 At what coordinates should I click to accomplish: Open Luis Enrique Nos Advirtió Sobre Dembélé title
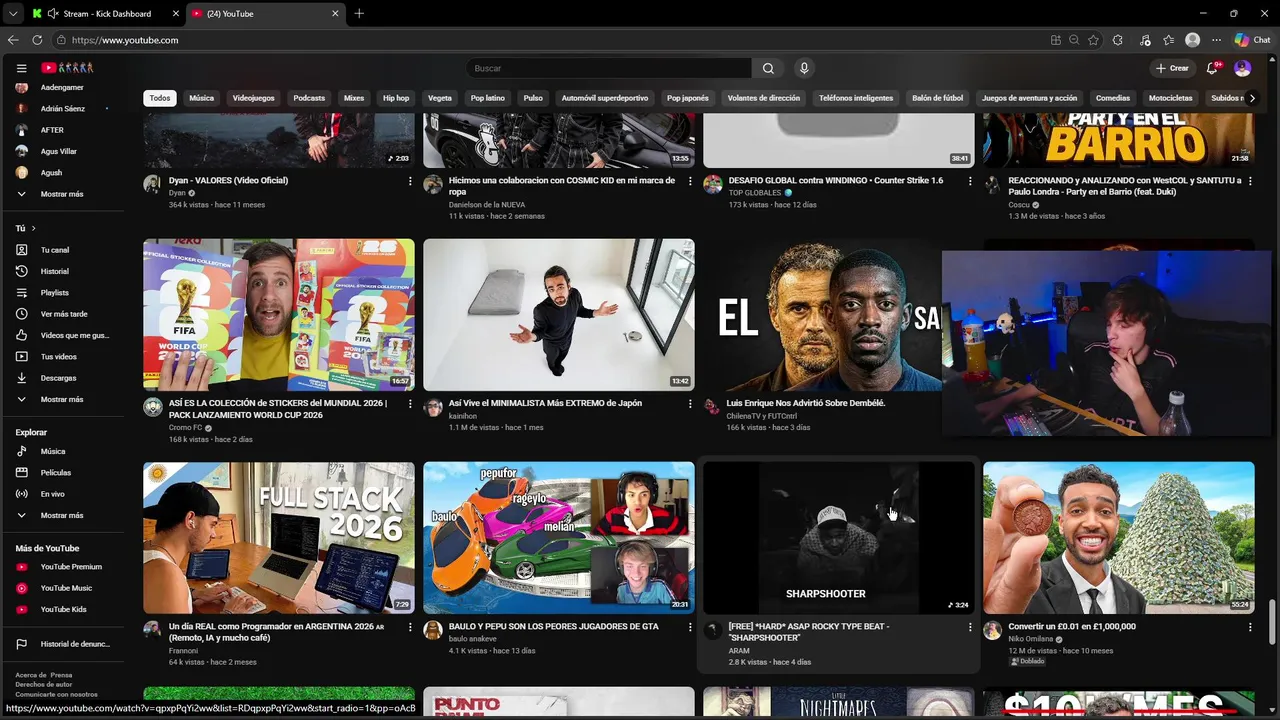coord(806,403)
